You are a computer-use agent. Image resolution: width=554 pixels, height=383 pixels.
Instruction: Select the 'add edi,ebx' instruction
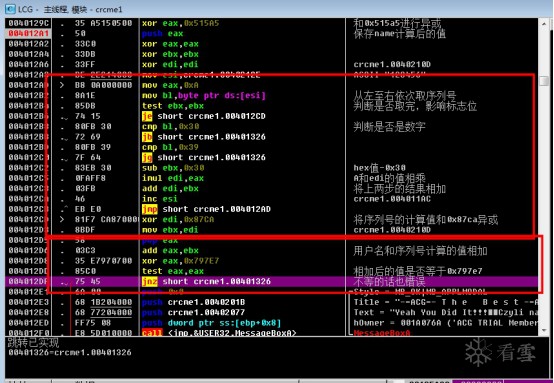coord(170,188)
